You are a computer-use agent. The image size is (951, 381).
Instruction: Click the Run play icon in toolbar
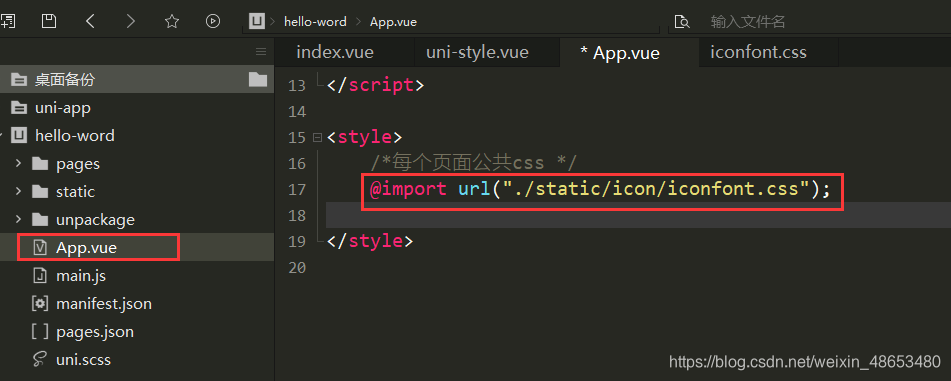click(x=212, y=22)
